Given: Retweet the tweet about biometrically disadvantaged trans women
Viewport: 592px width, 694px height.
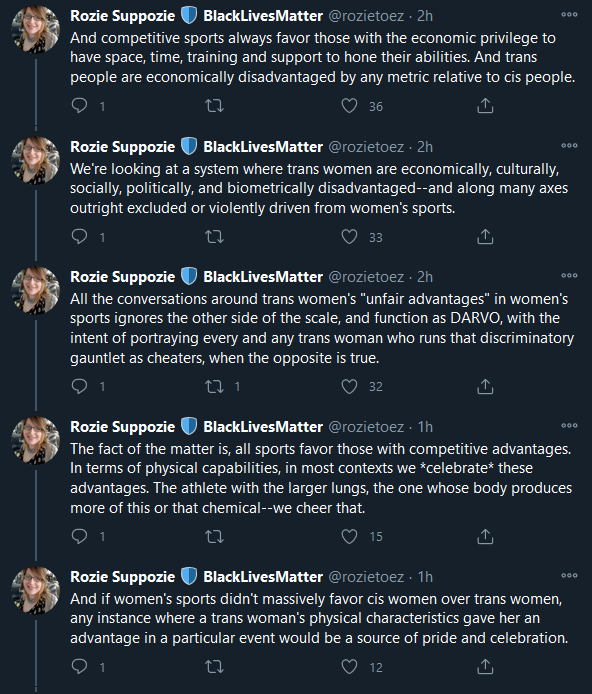Looking at the screenshot, I should click(x=215, y=237).
